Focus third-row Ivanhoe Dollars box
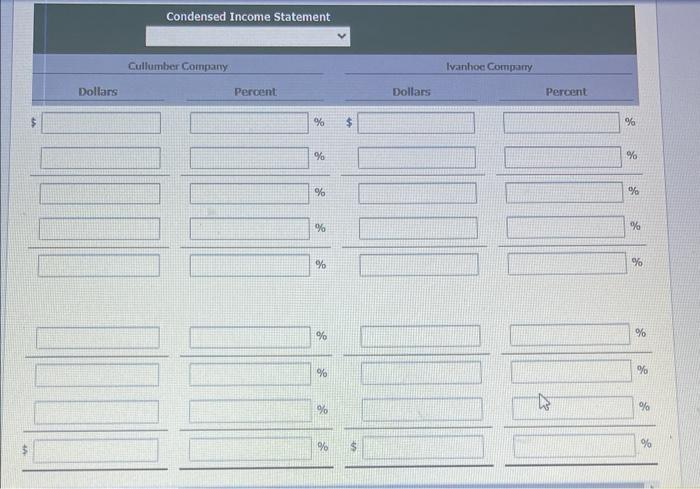 (x=417, y=193)
